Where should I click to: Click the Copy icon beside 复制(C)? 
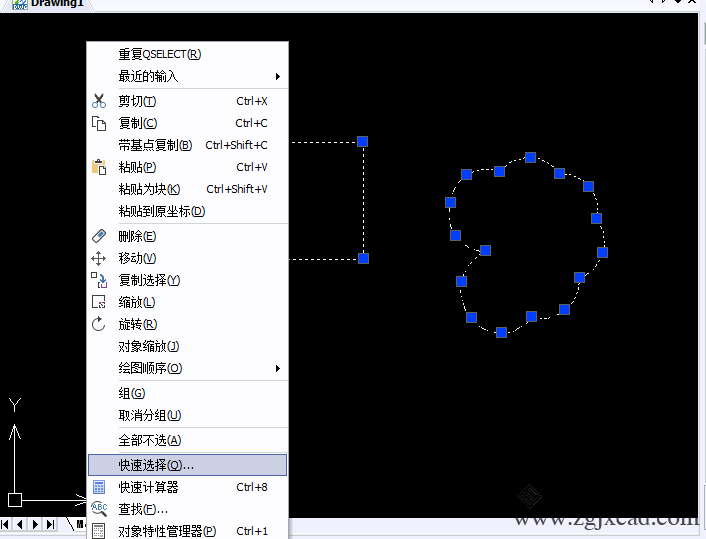pos(99,123)
